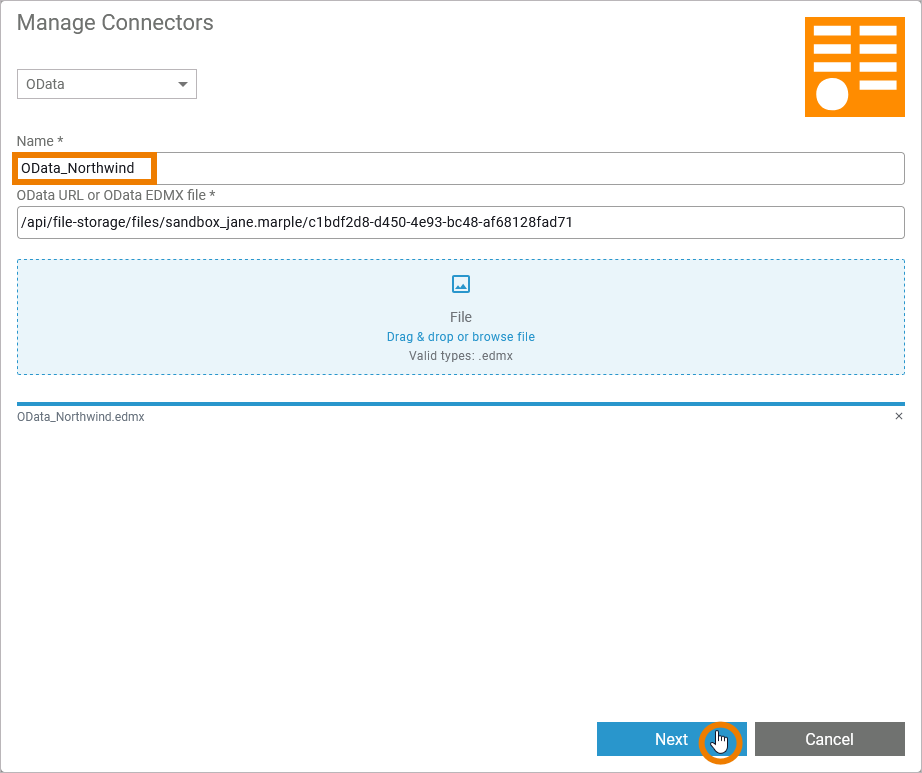Select the OData_Northwind.edmx file name
The width and height of the screenshot is (922, 773).
point(81,417)
